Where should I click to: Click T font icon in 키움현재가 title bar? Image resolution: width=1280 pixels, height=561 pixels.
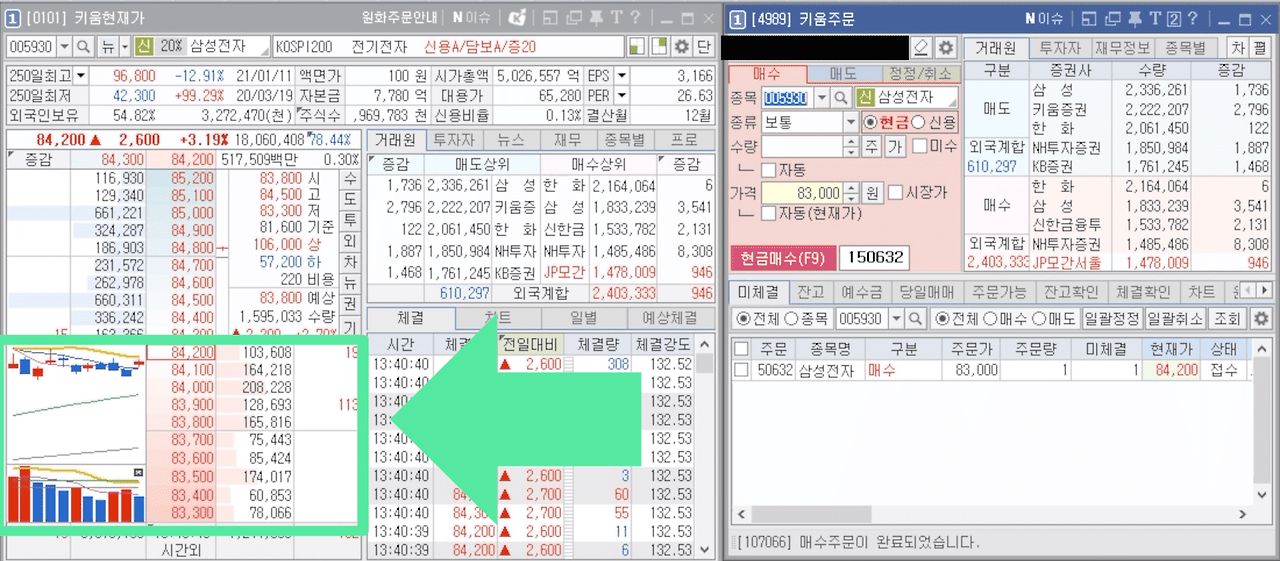[x=616, y=18]
